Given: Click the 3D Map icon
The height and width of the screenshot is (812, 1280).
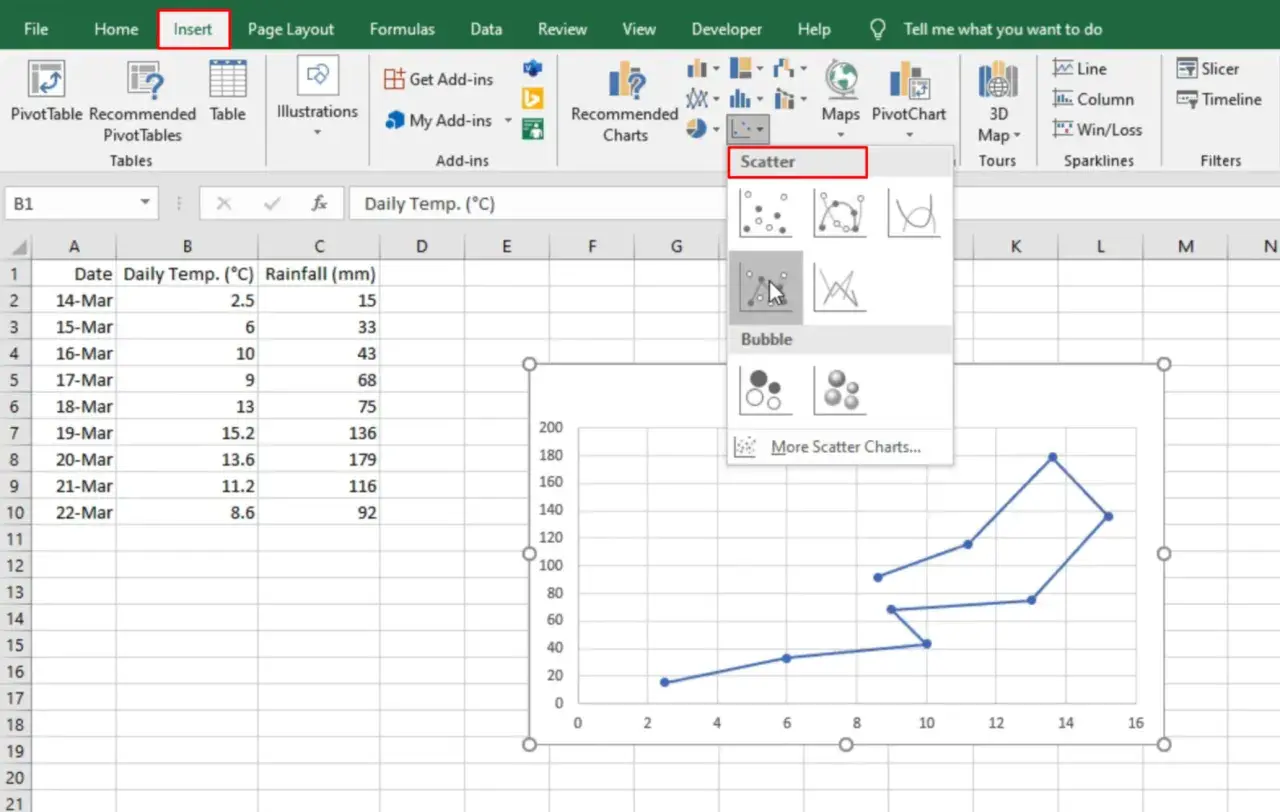Looking at the screenshot, I should [x=997, y=79].
